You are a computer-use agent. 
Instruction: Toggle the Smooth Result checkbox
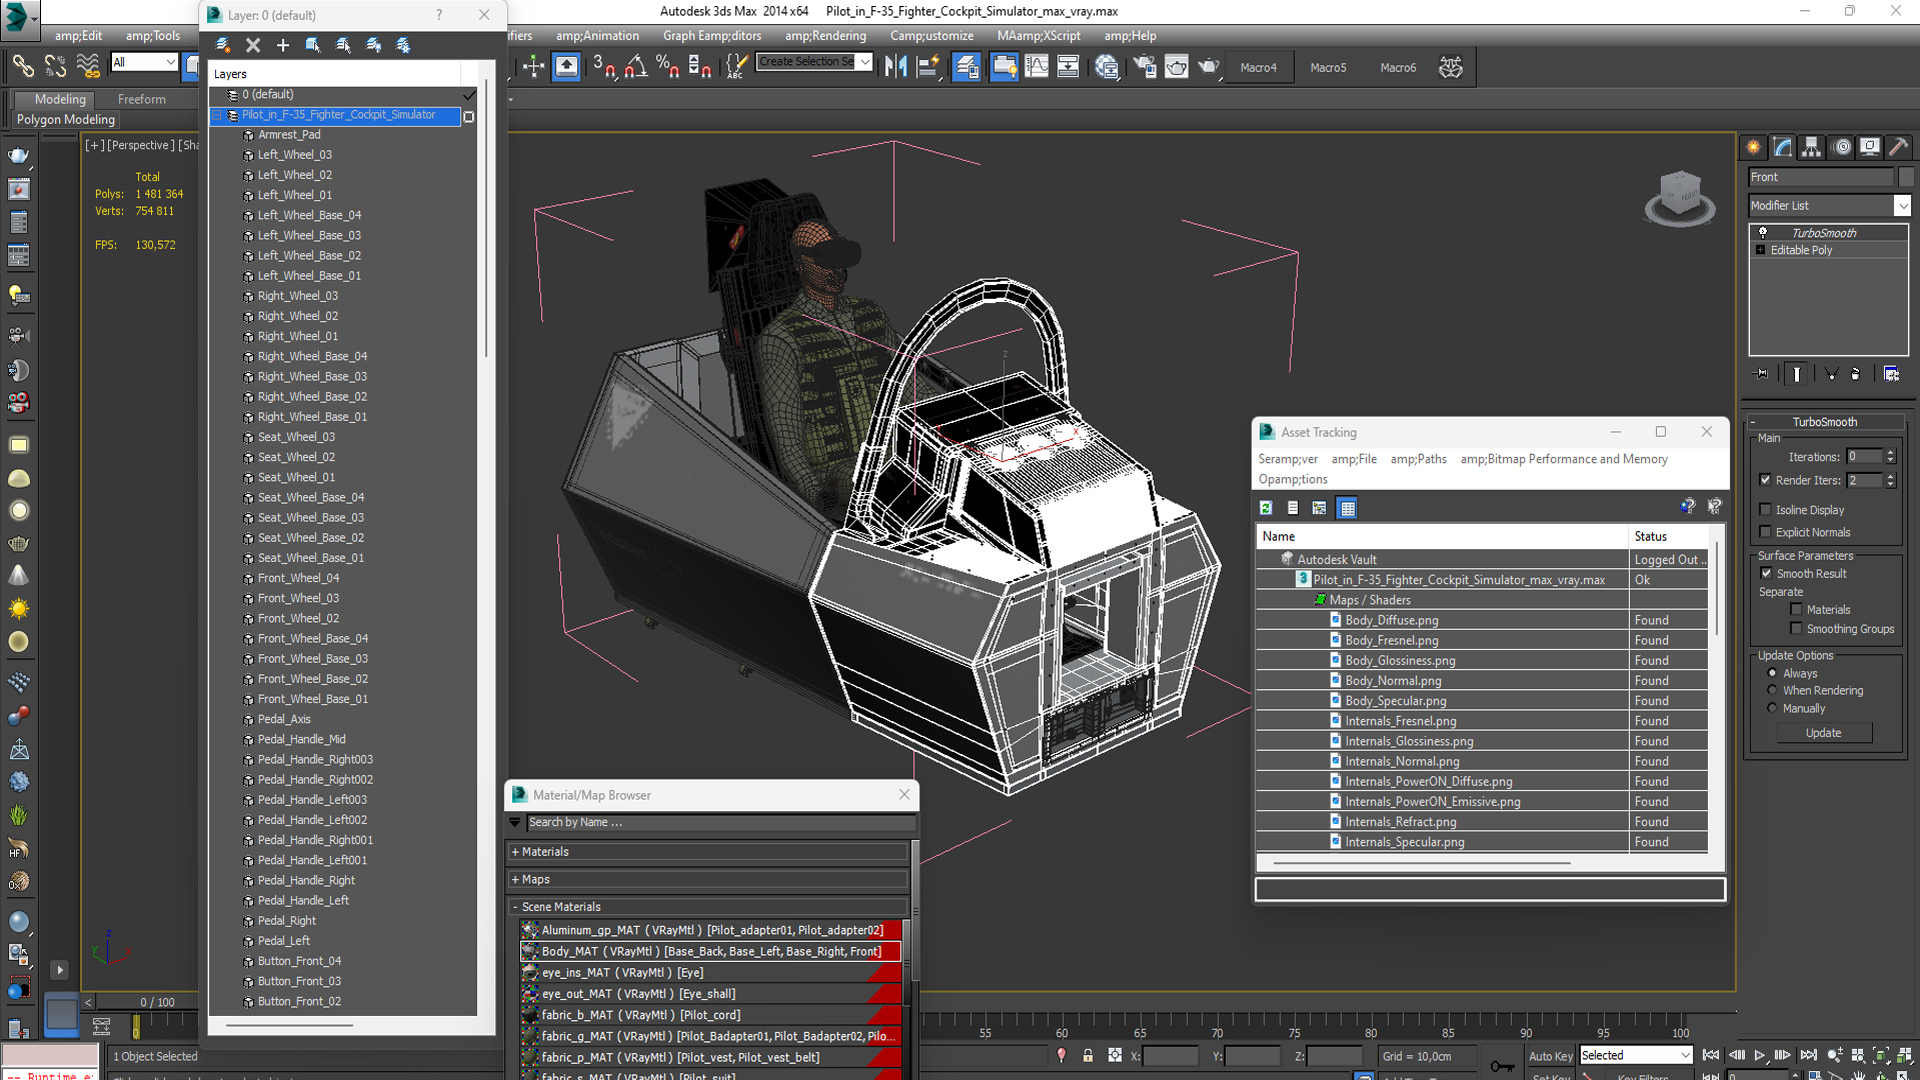coord(1766,573)
